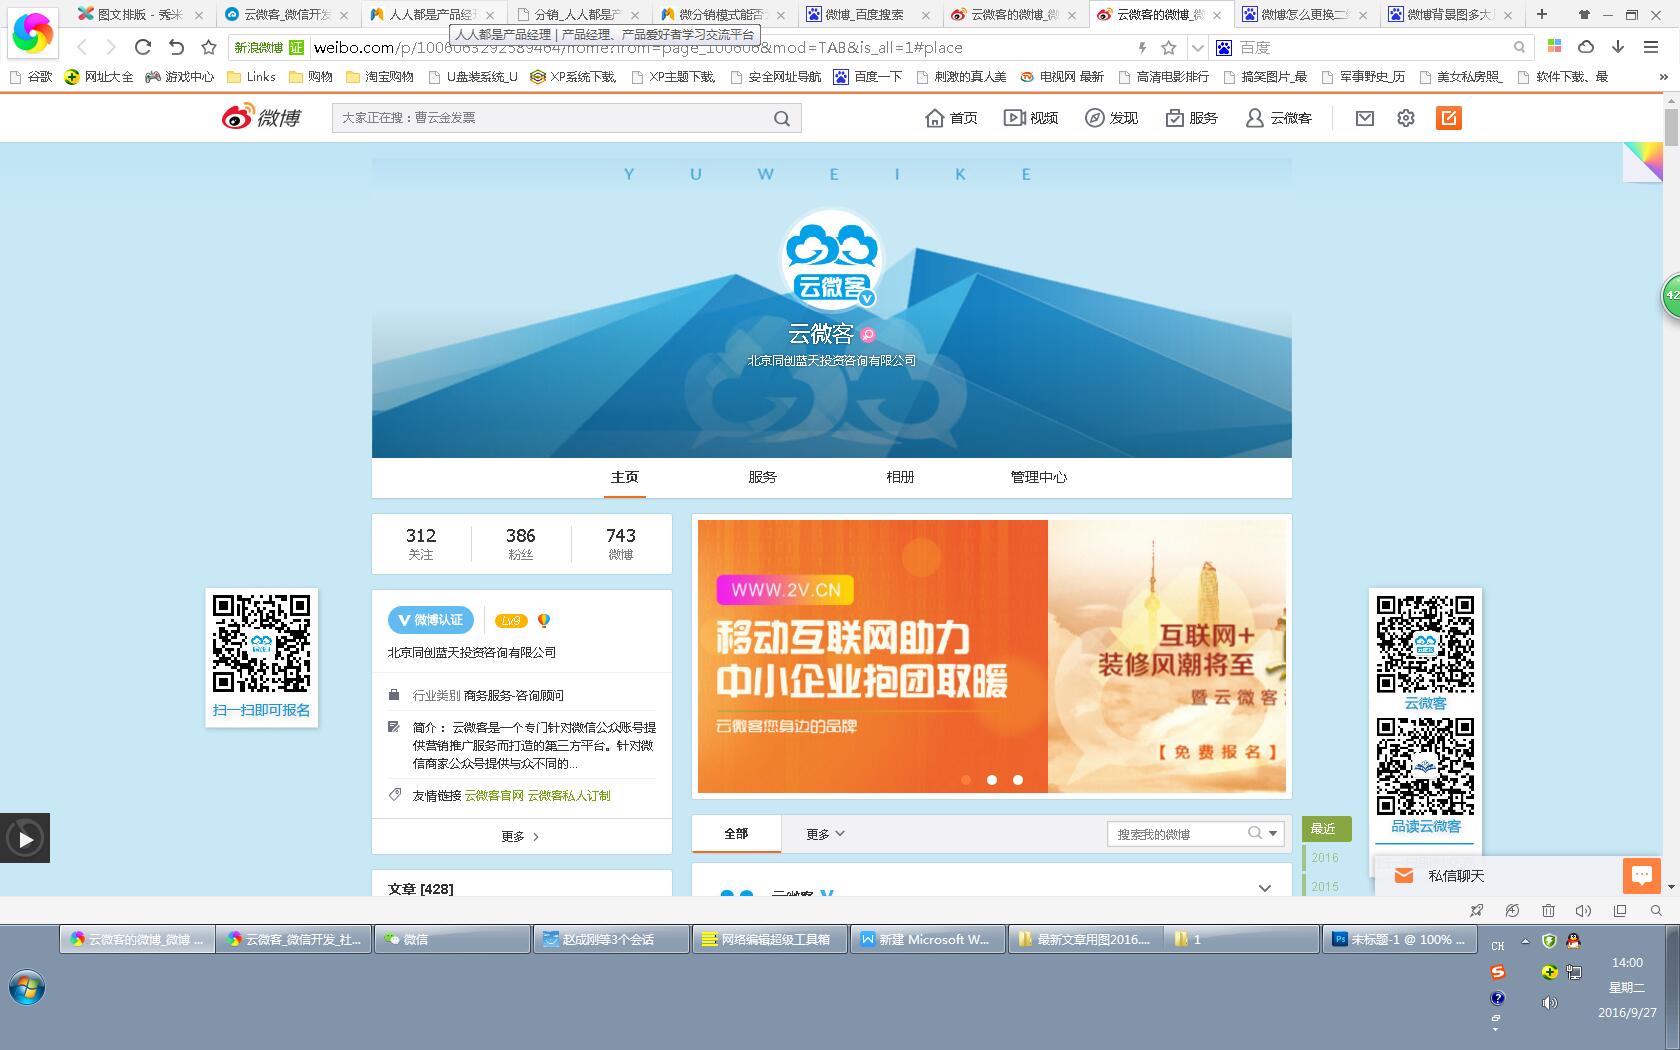Click the lightning speed-mode icon in the address bar
The image size is (1680, 1050).
click(1142, 47)
